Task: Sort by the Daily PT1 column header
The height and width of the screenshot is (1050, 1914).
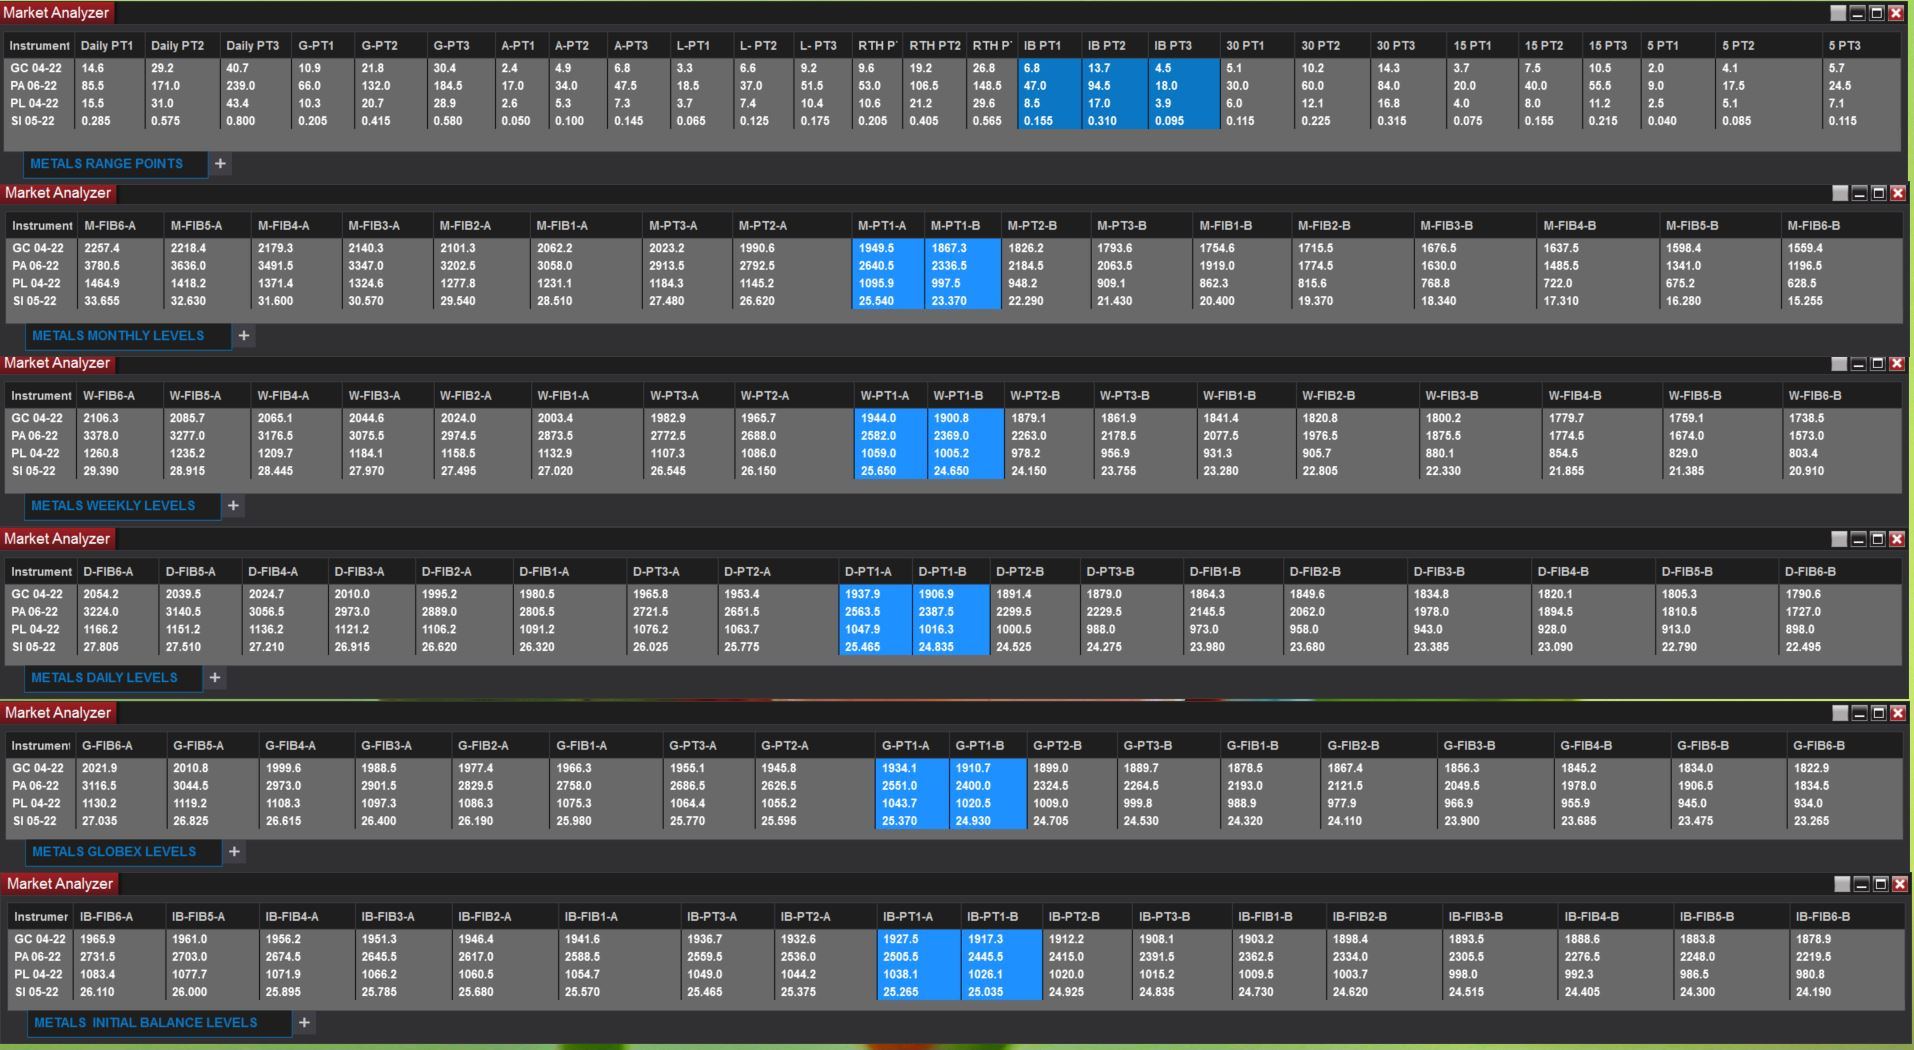Action: click(x=107, y=46)
